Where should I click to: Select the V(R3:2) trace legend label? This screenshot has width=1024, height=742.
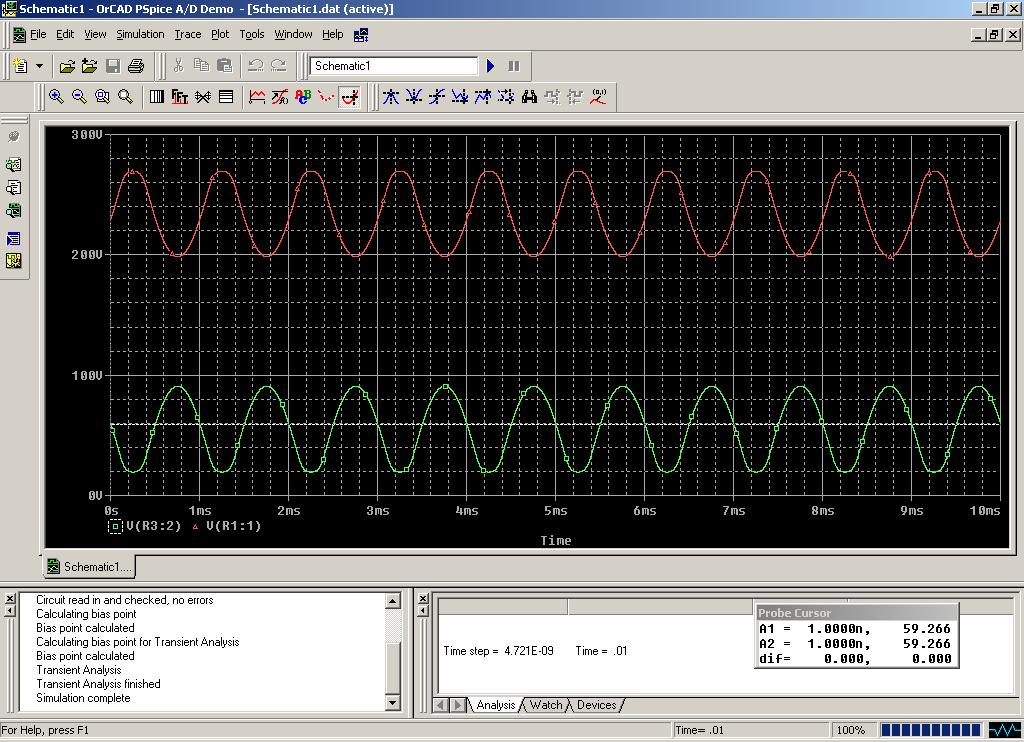[x=154, y=526]
